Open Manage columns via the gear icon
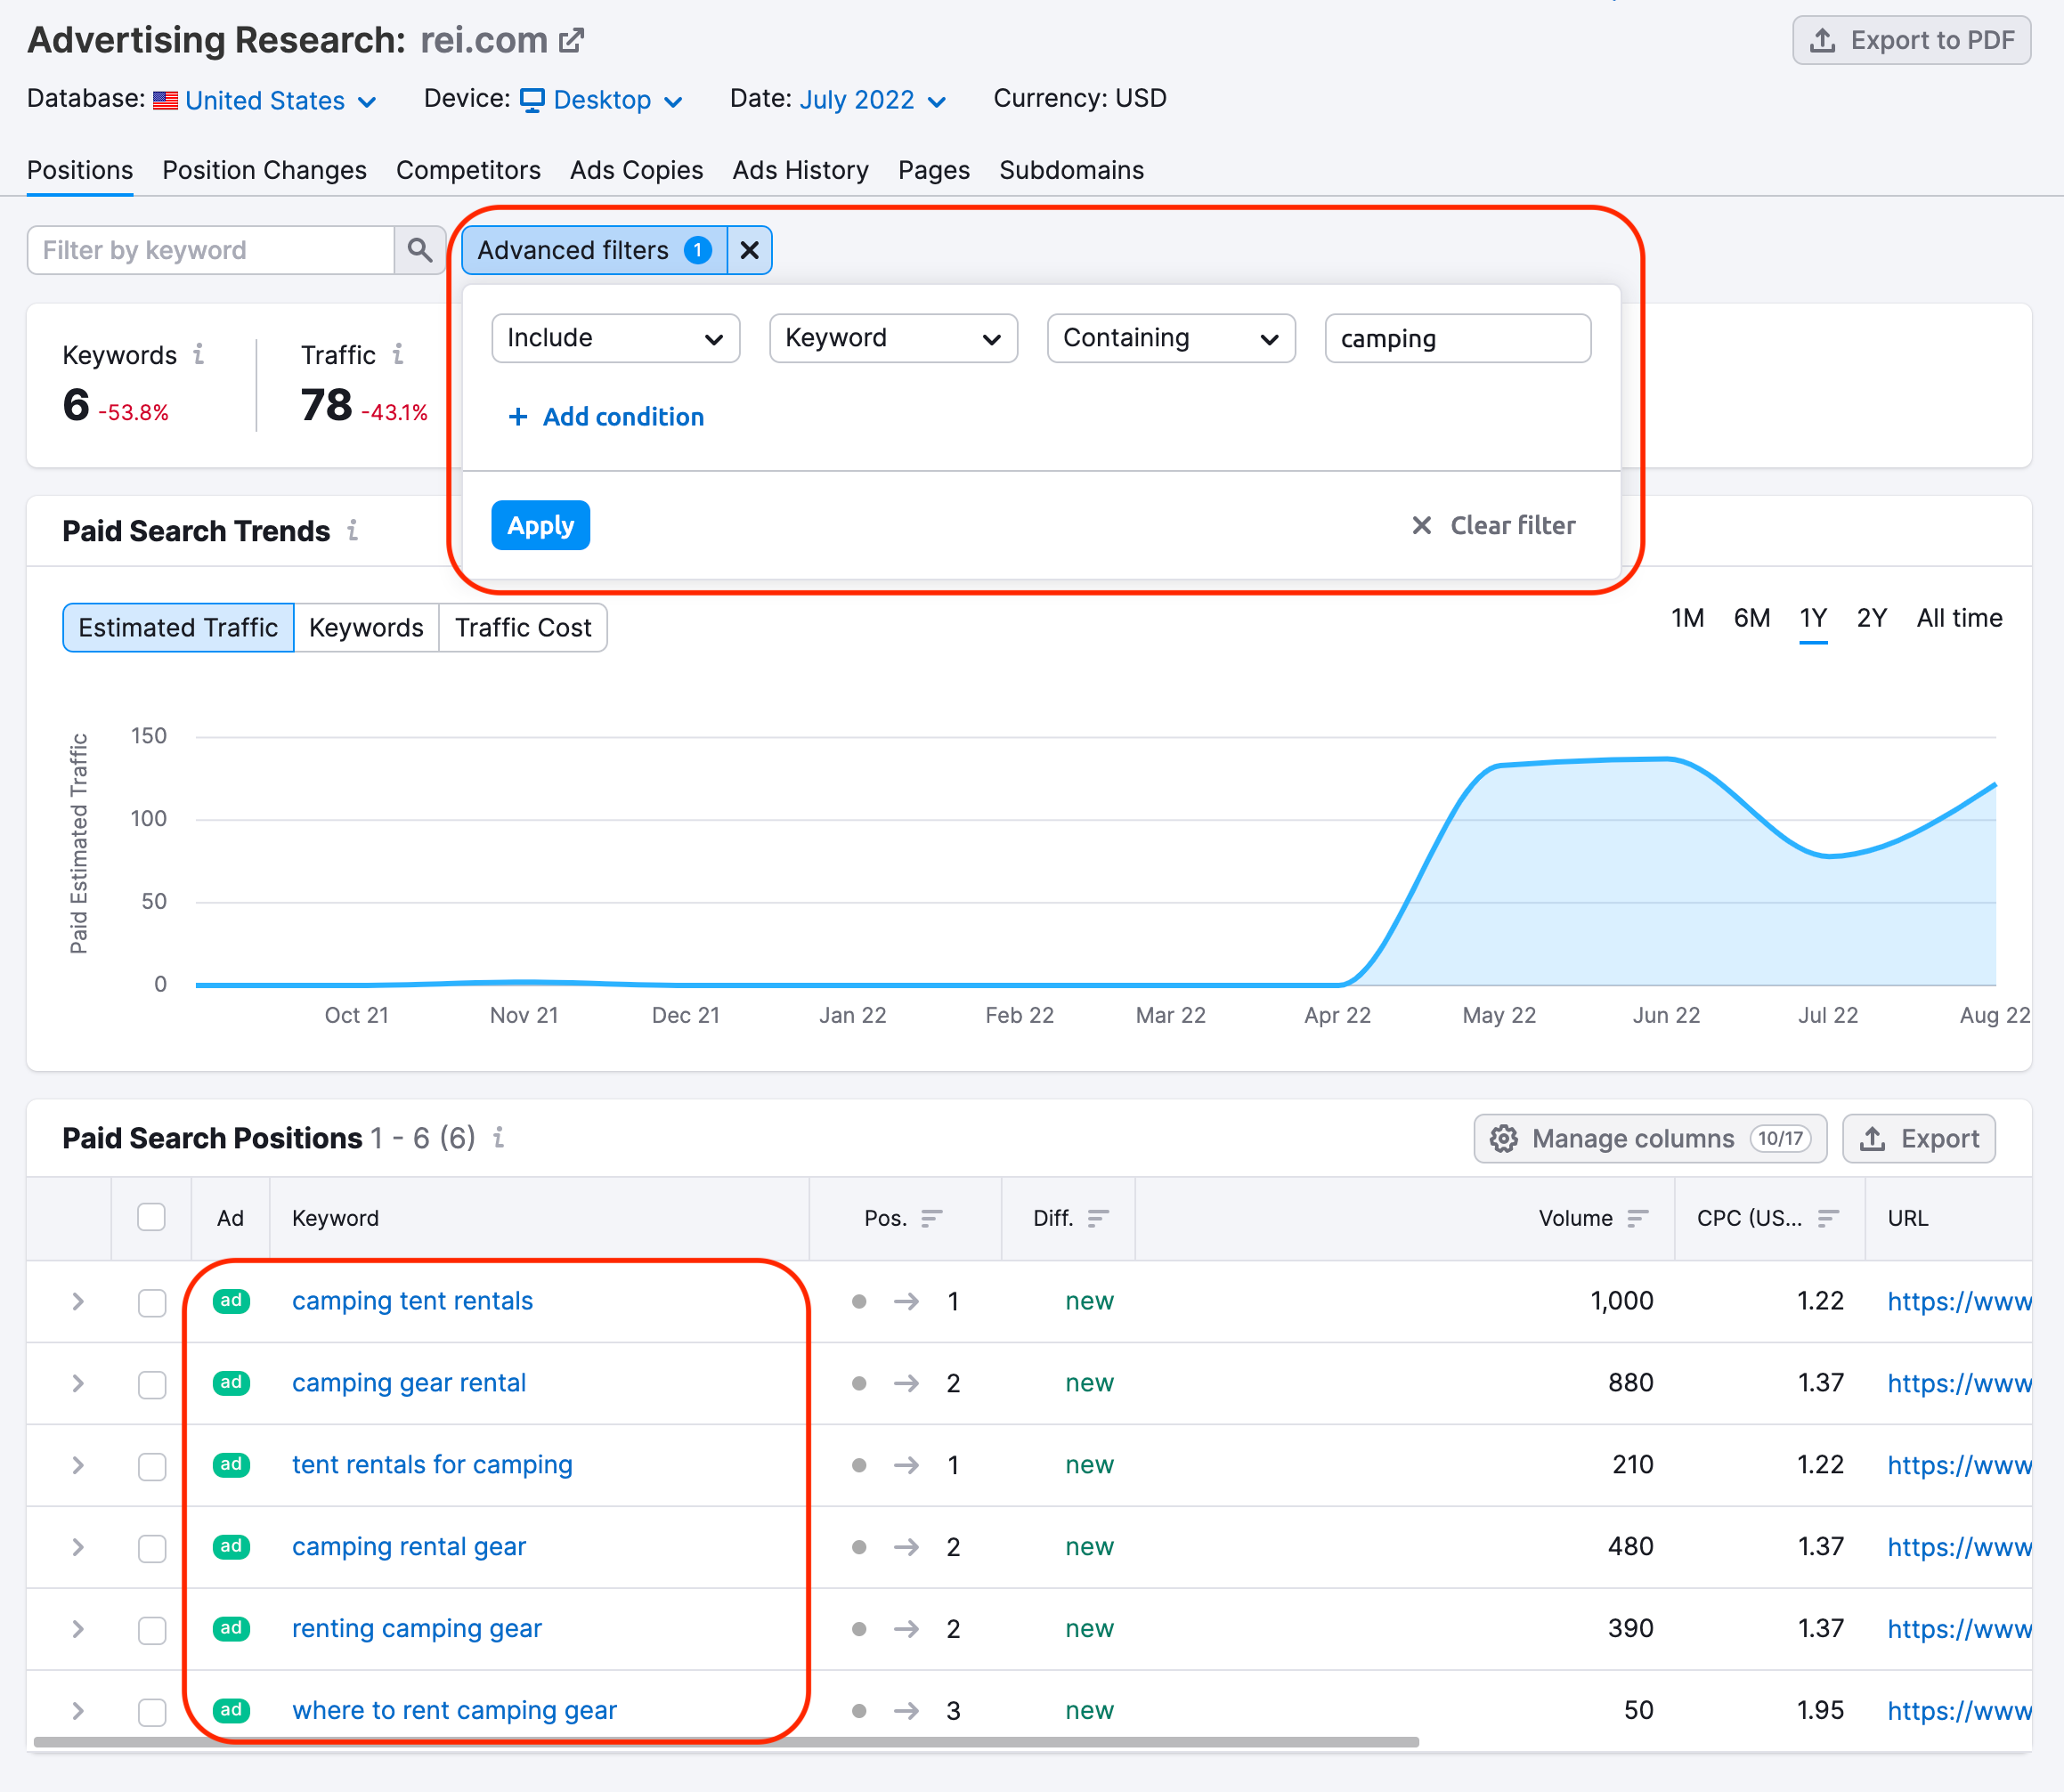Image resolution: width=2064 pixels, height=1792 pixels. point(1505,1138)
